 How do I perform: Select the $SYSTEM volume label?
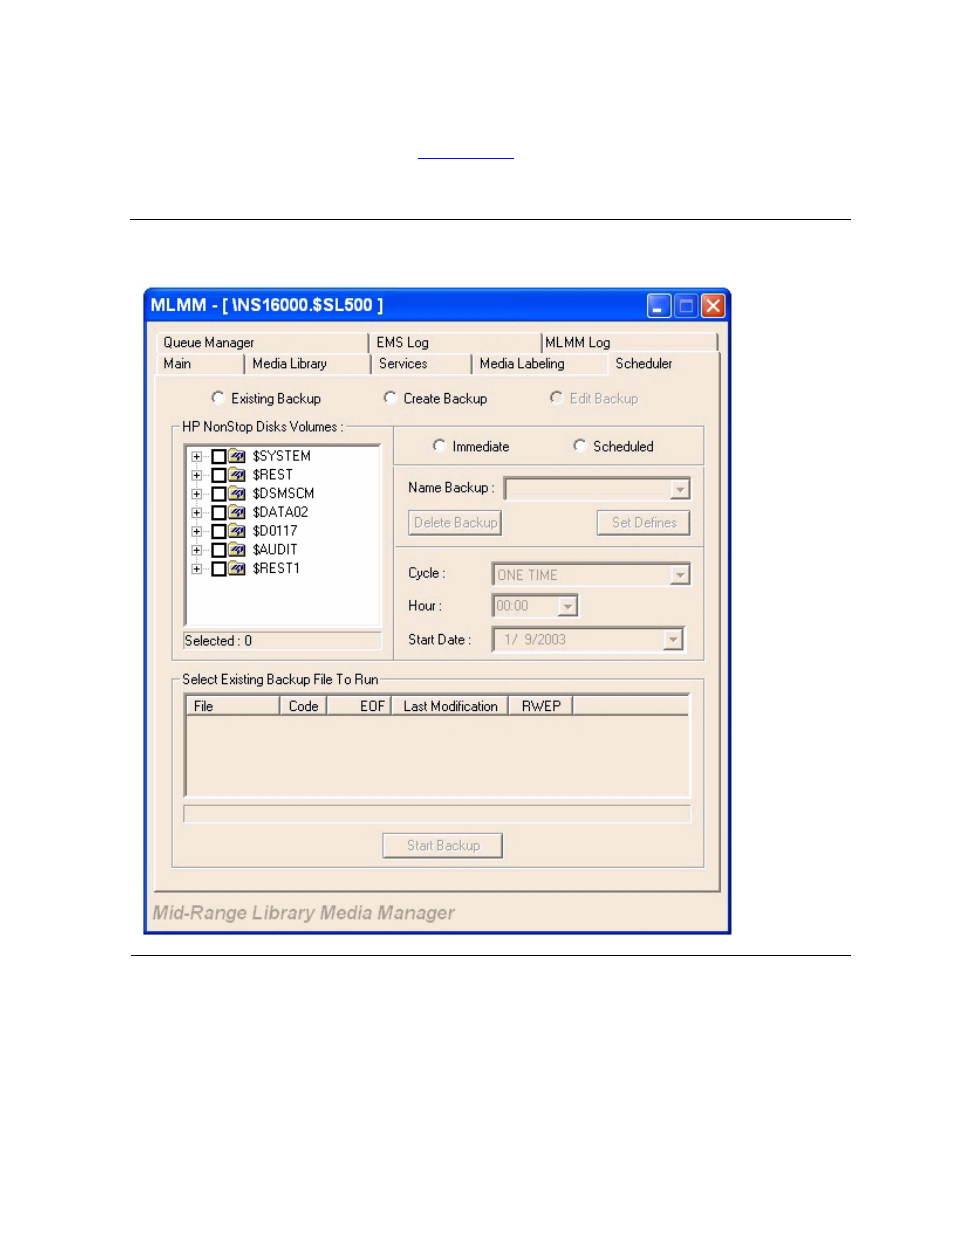[282, 456]
